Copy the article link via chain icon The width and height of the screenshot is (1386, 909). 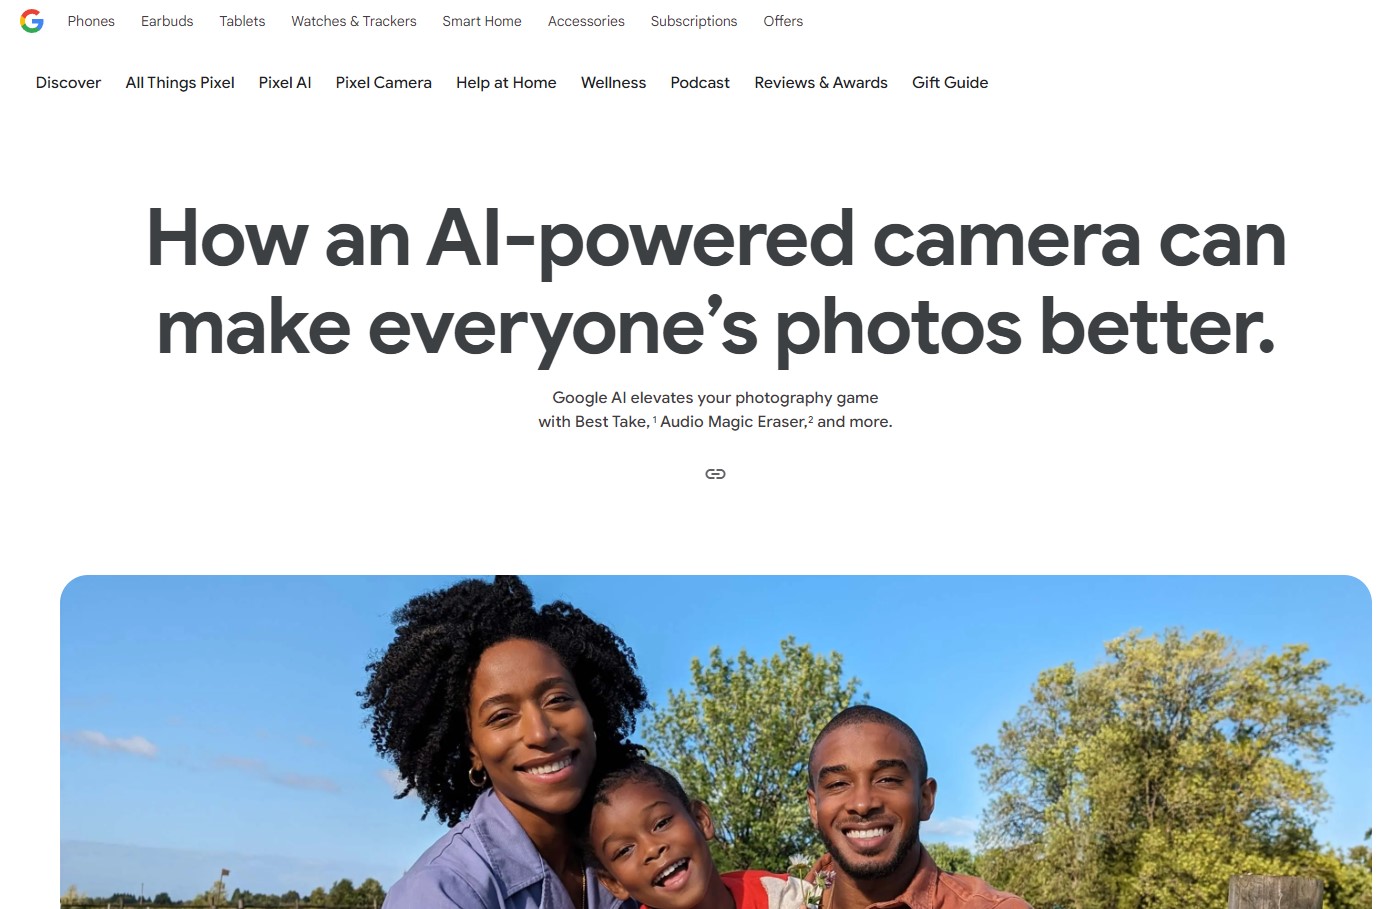(715, 474)
